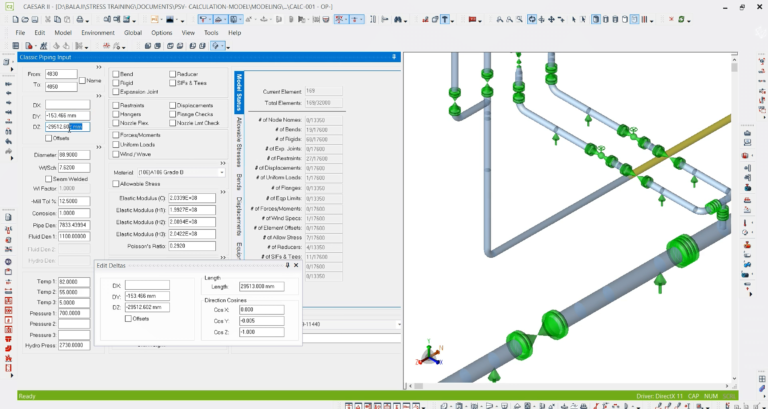768x409 pixels.
Task: Expand the section below Poisson's Ratio
Action: [x=223, y=257]
